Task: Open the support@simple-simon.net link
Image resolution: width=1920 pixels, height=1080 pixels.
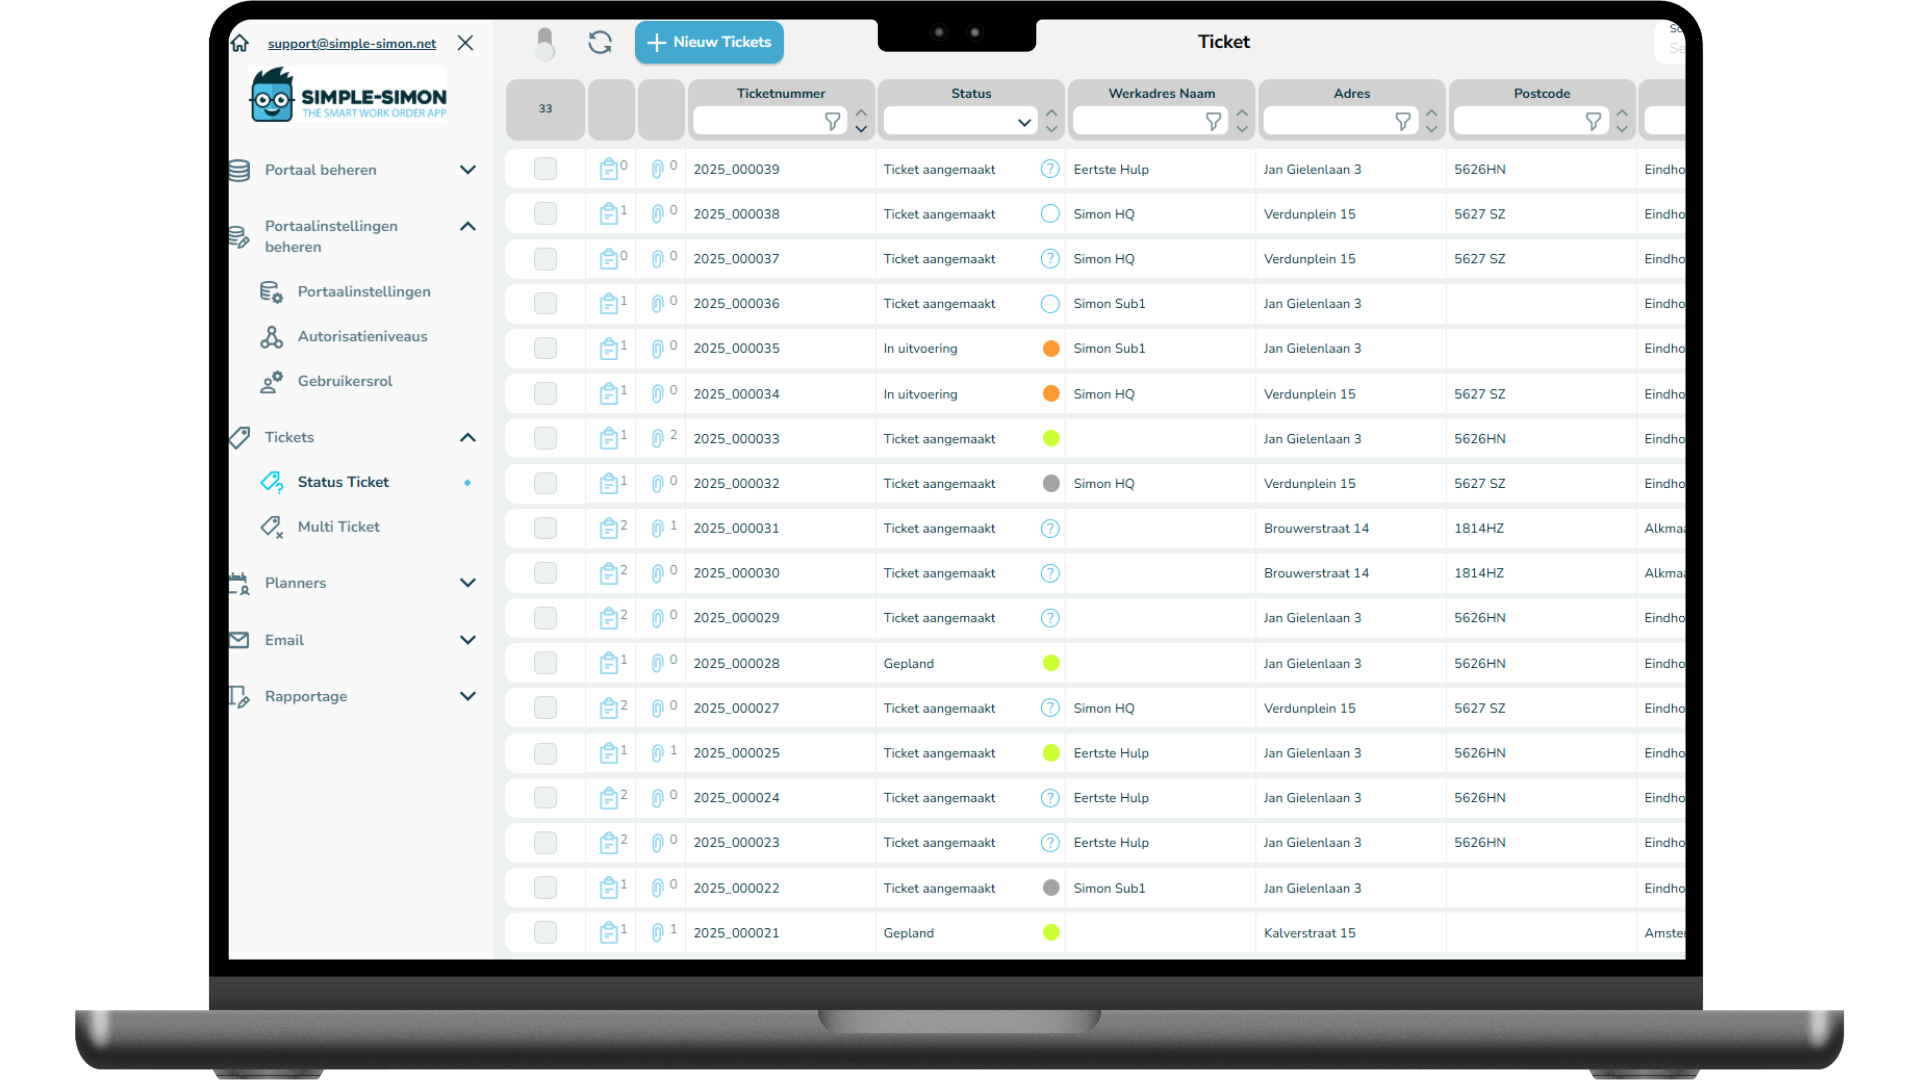Action: click(x=351, y=43)
